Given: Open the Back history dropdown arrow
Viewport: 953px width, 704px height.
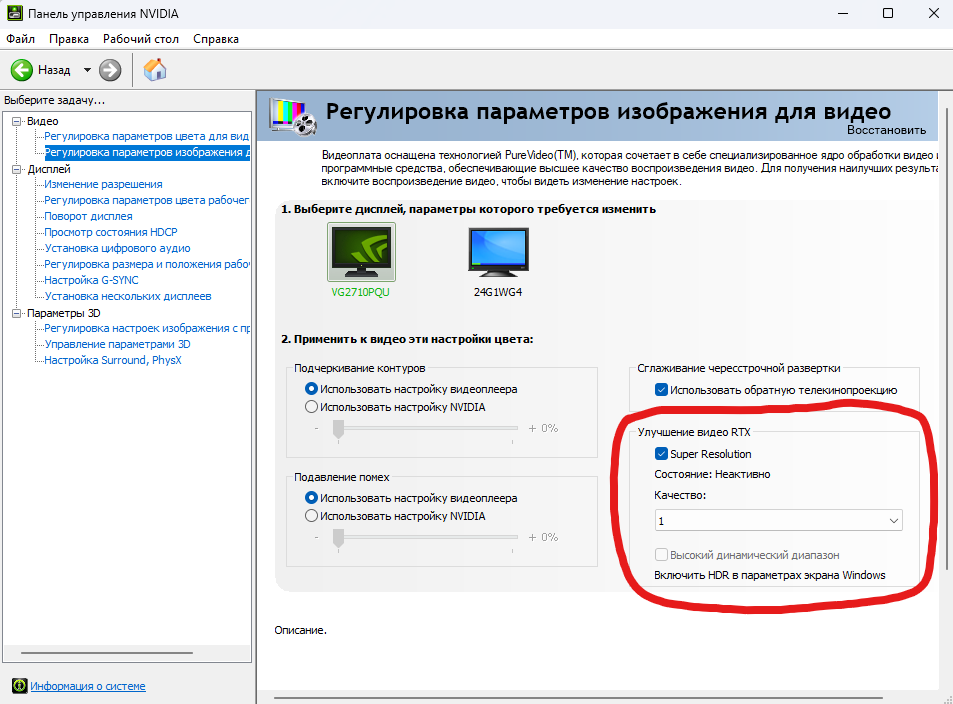Looking at the screenshot, I should coord(88,70).
